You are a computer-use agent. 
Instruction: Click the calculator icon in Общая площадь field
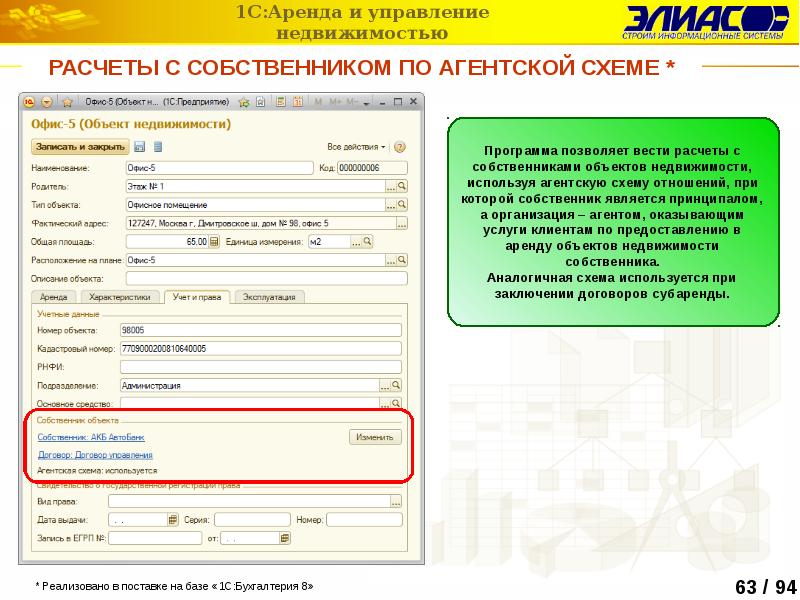tap(214, 242)
